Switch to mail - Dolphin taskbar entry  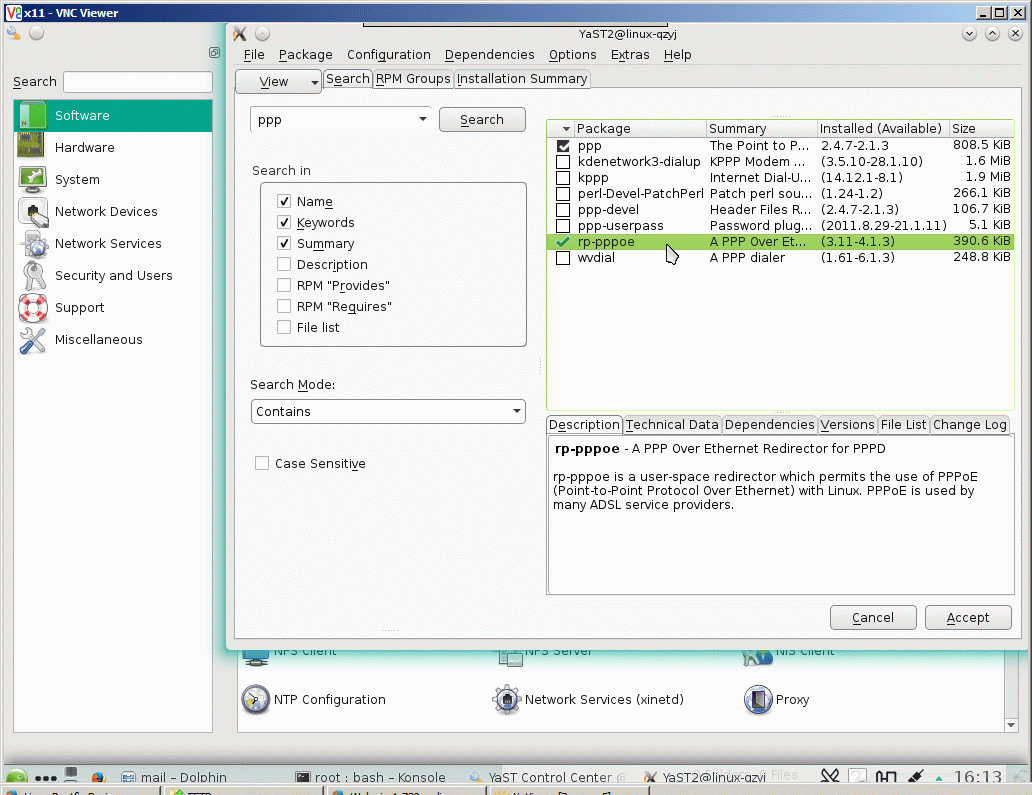click(x=174, y=777)
